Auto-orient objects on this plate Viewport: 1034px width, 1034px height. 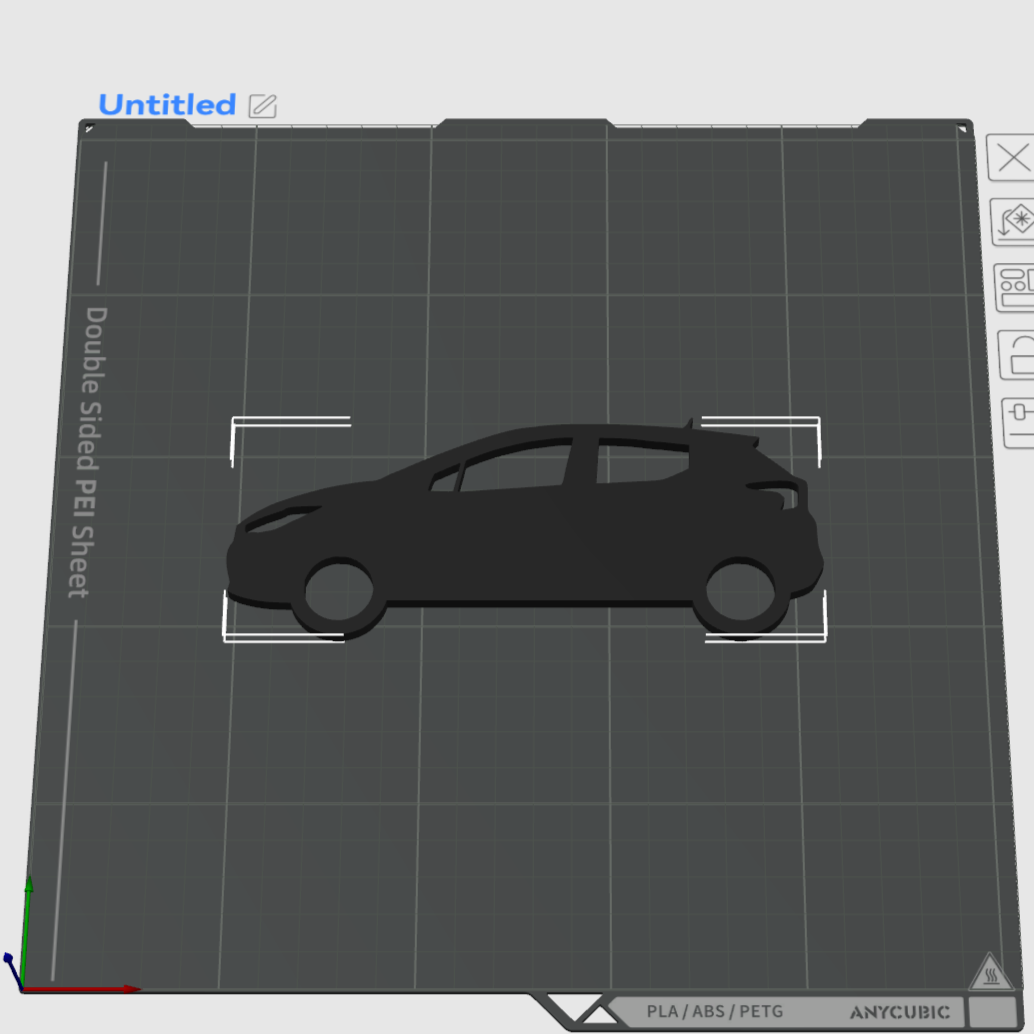(1013, 222)
